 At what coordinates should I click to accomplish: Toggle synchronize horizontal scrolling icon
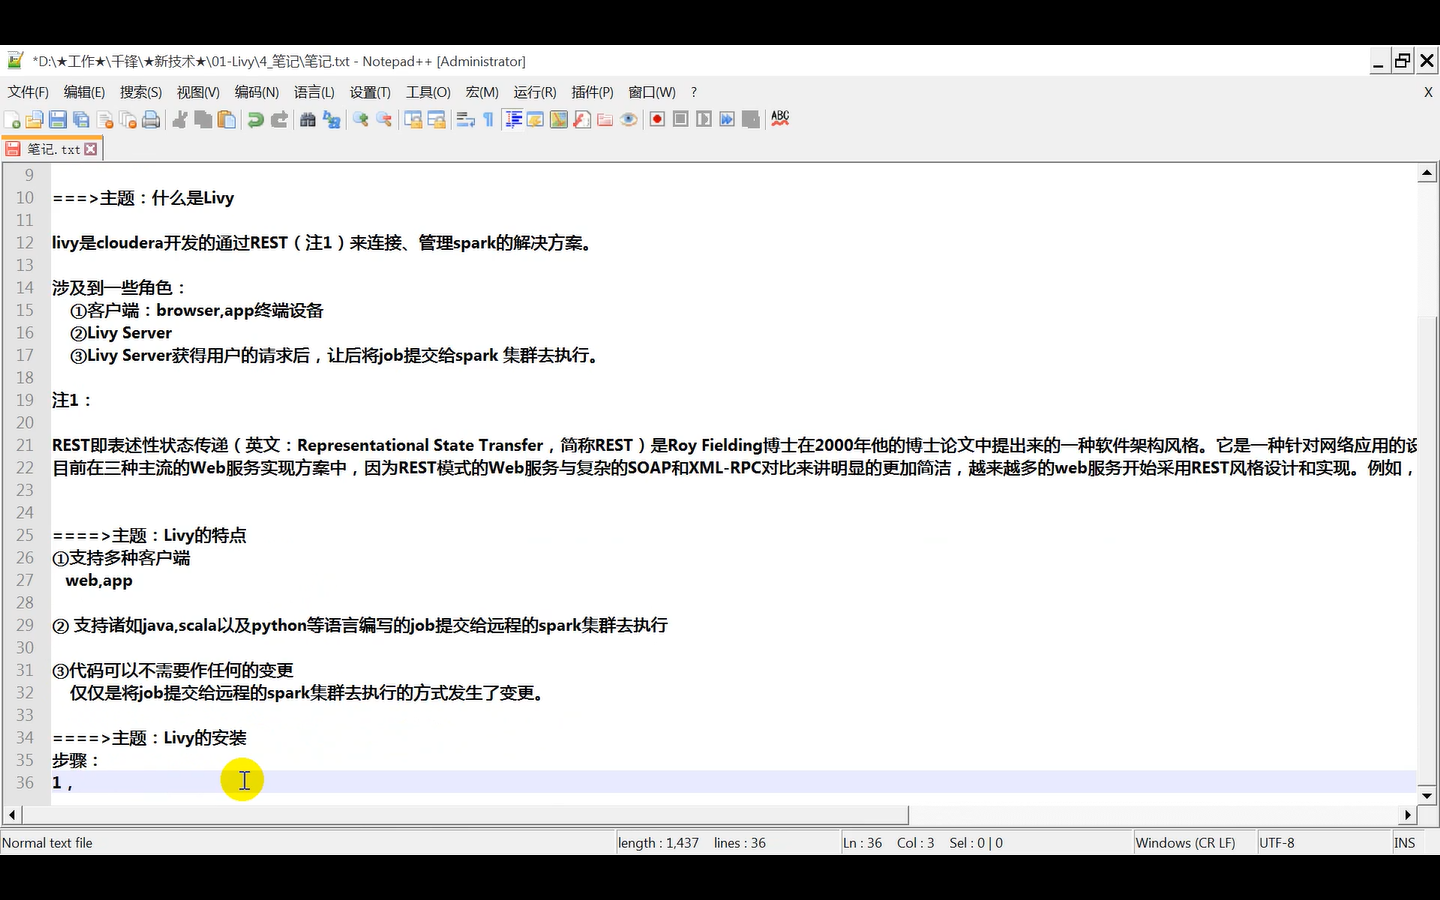[x=437, y=119]
